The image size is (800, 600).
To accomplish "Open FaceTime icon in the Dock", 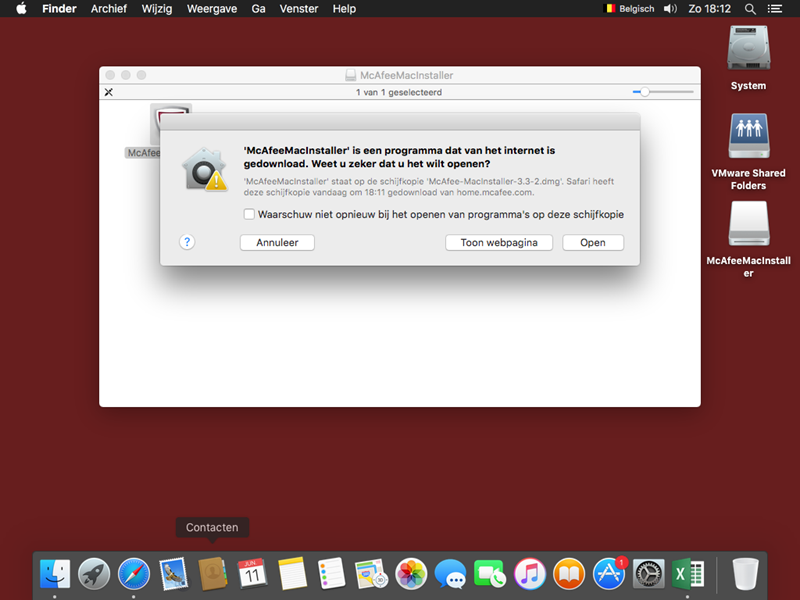I will [x=490, y=573].
